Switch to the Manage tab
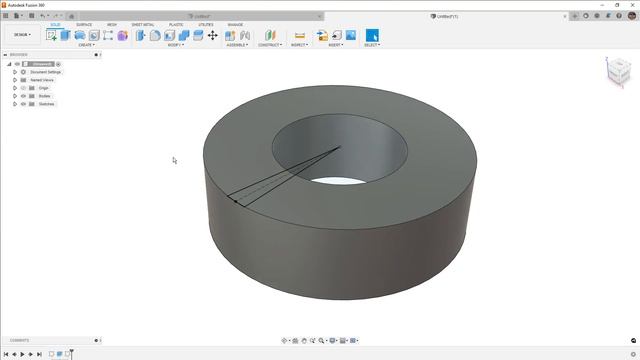 235,25
